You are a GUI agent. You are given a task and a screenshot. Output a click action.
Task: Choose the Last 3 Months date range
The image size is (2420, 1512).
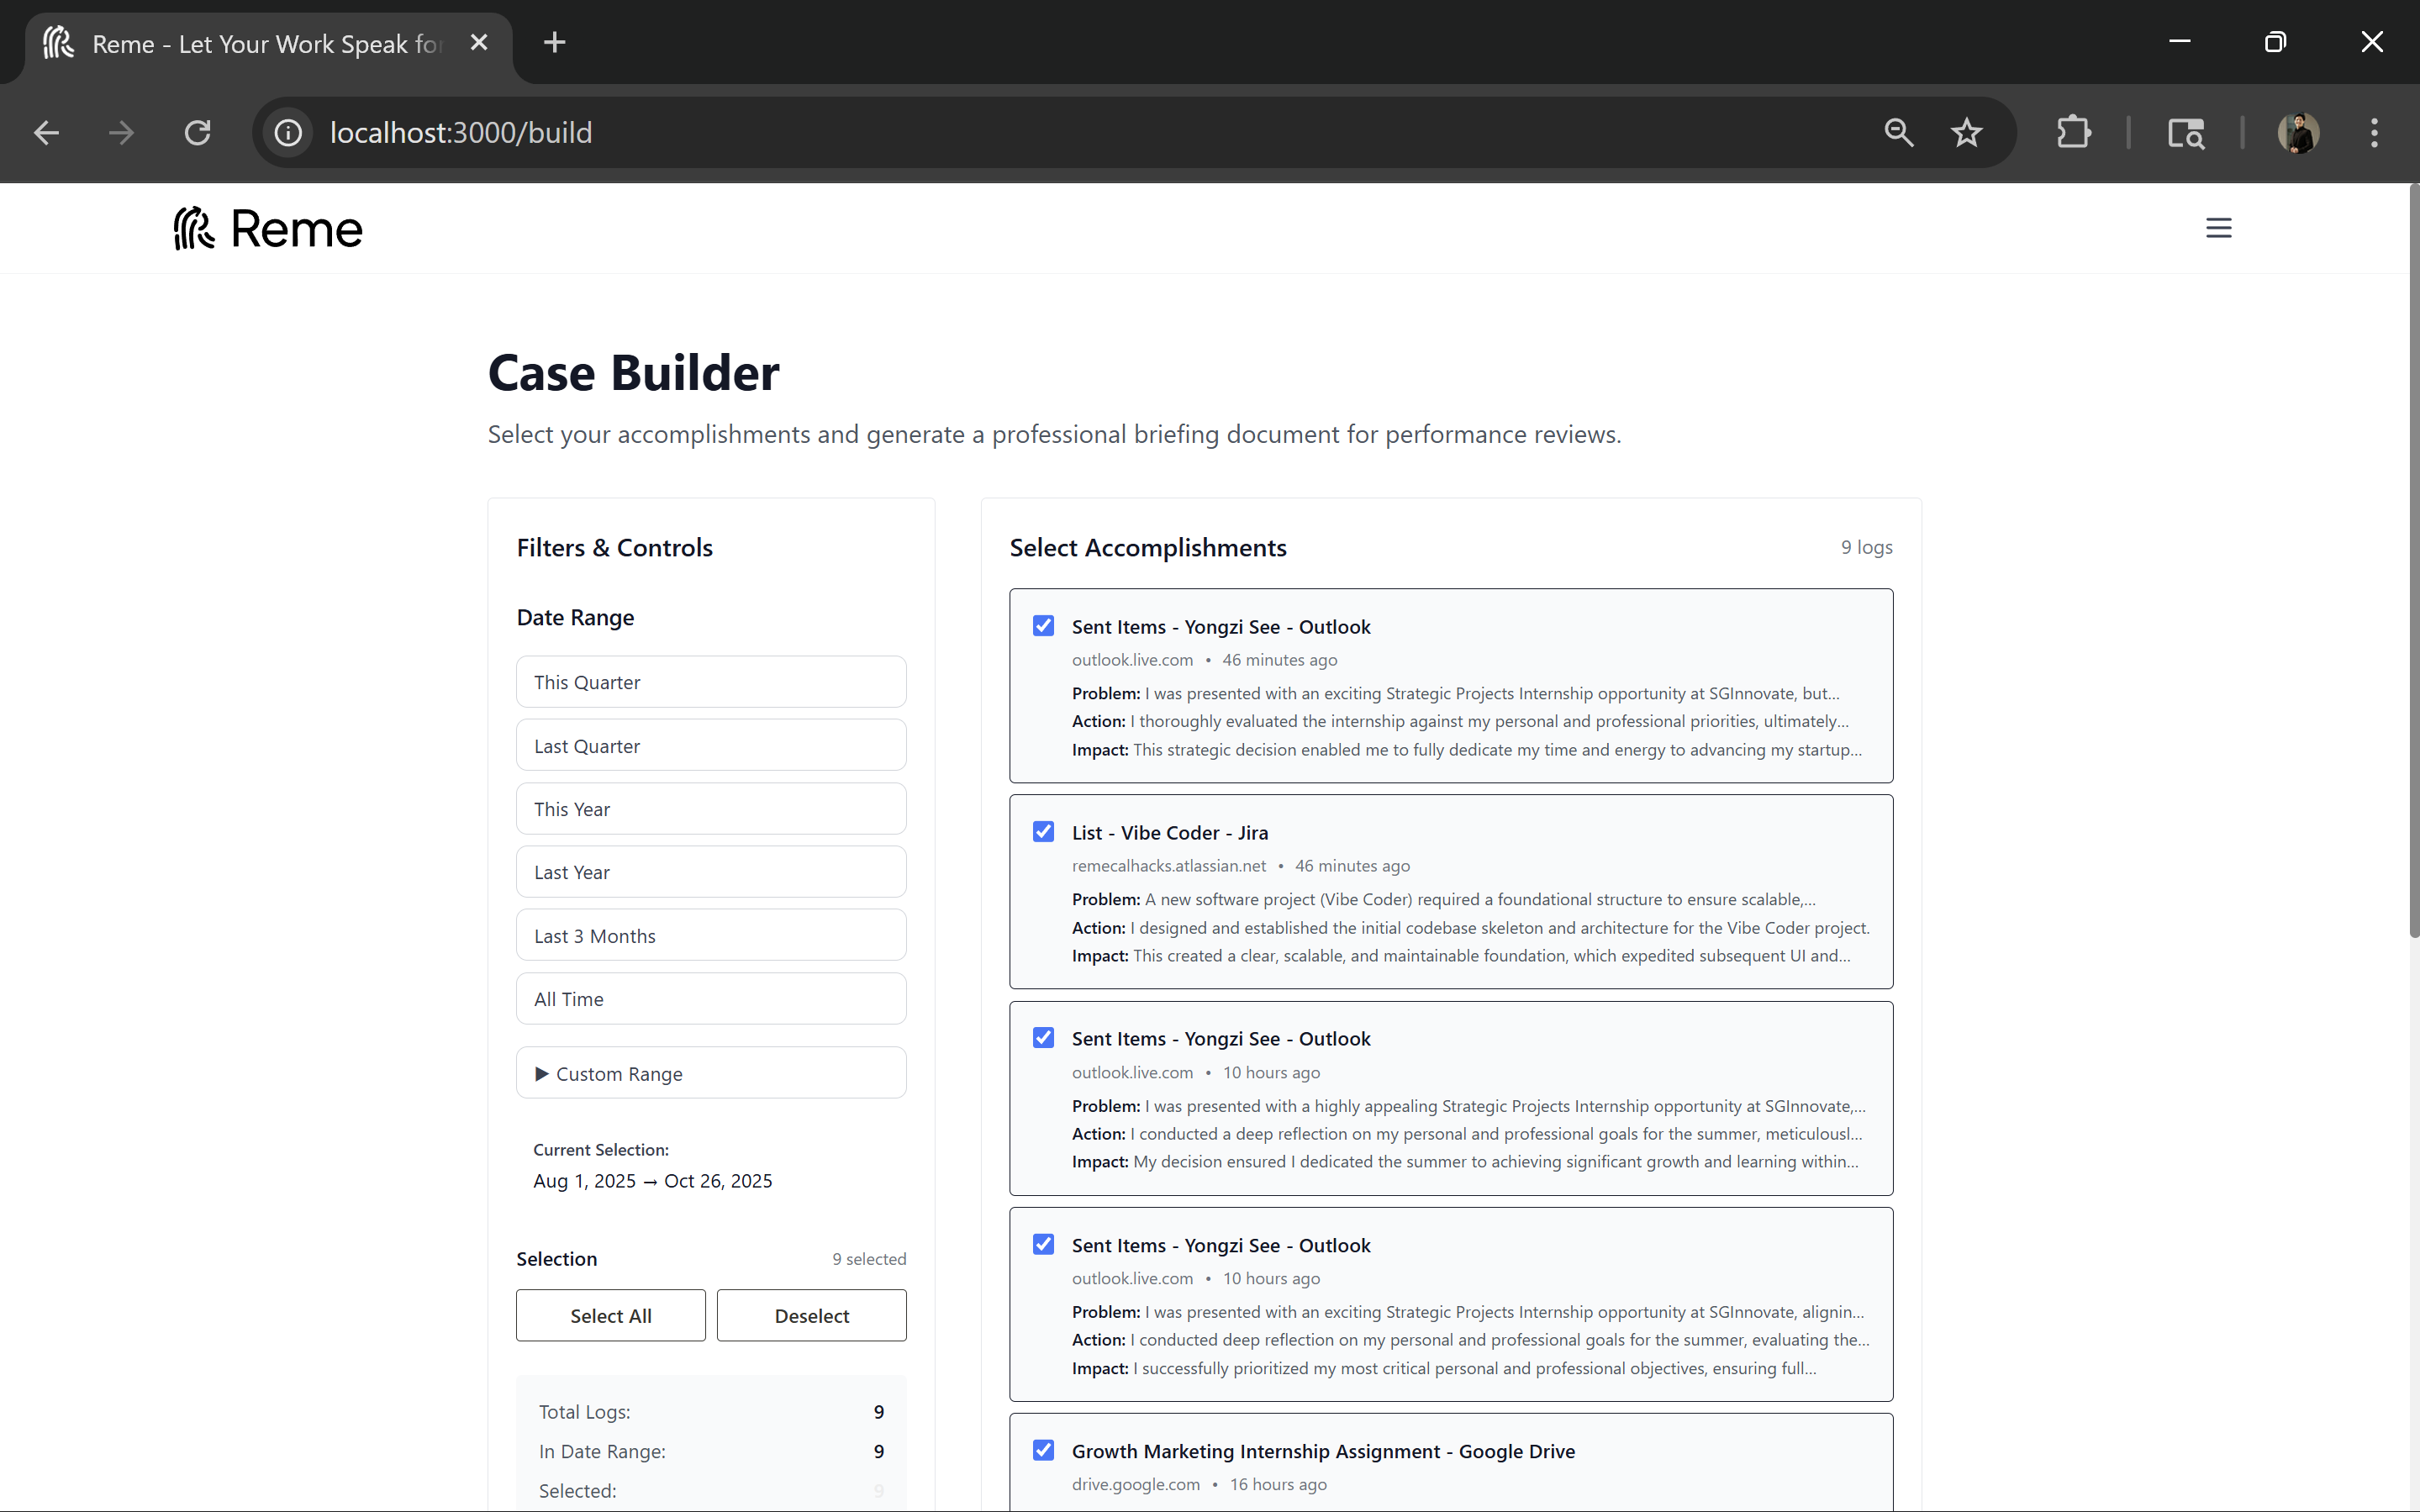[710, 935]
